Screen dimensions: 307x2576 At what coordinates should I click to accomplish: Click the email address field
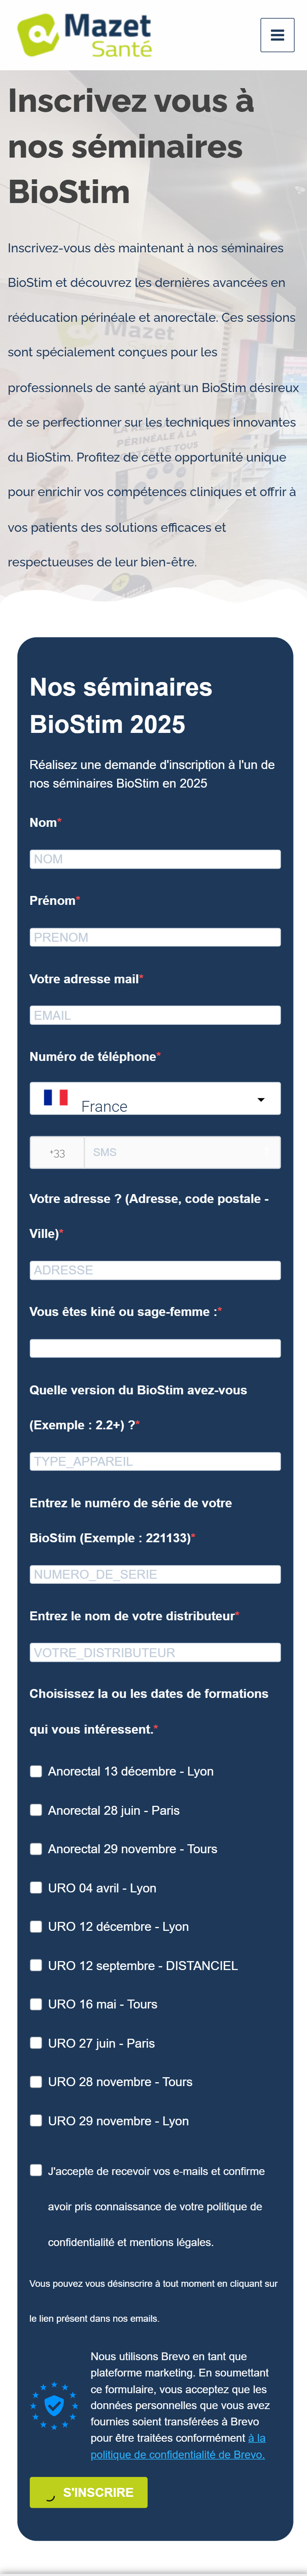coord(155,1015)
